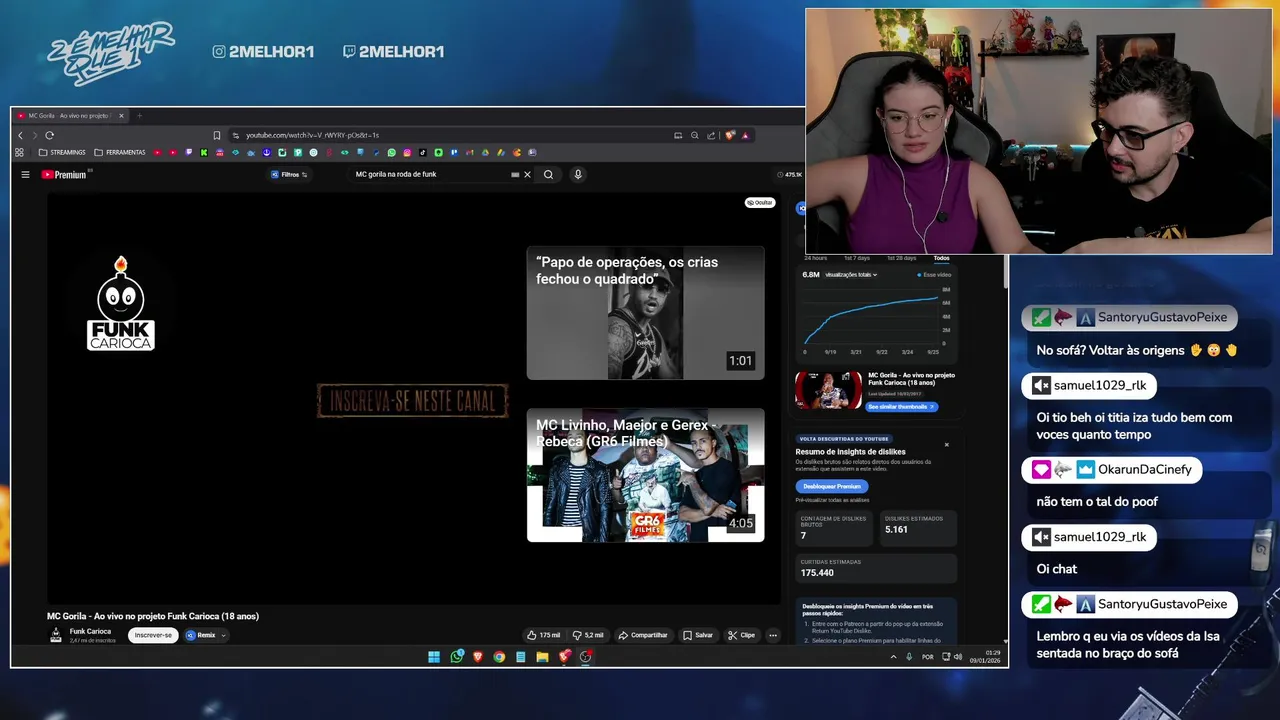This screenshot has width=1280, height=720.
Task: Open File Explorer from the taskbar
Action: tap(542, 657)
